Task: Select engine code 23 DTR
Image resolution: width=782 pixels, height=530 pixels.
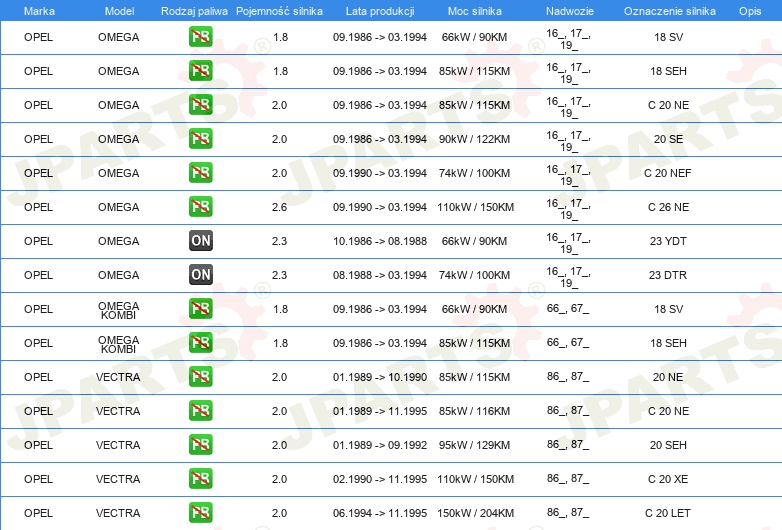Action: 668,275
